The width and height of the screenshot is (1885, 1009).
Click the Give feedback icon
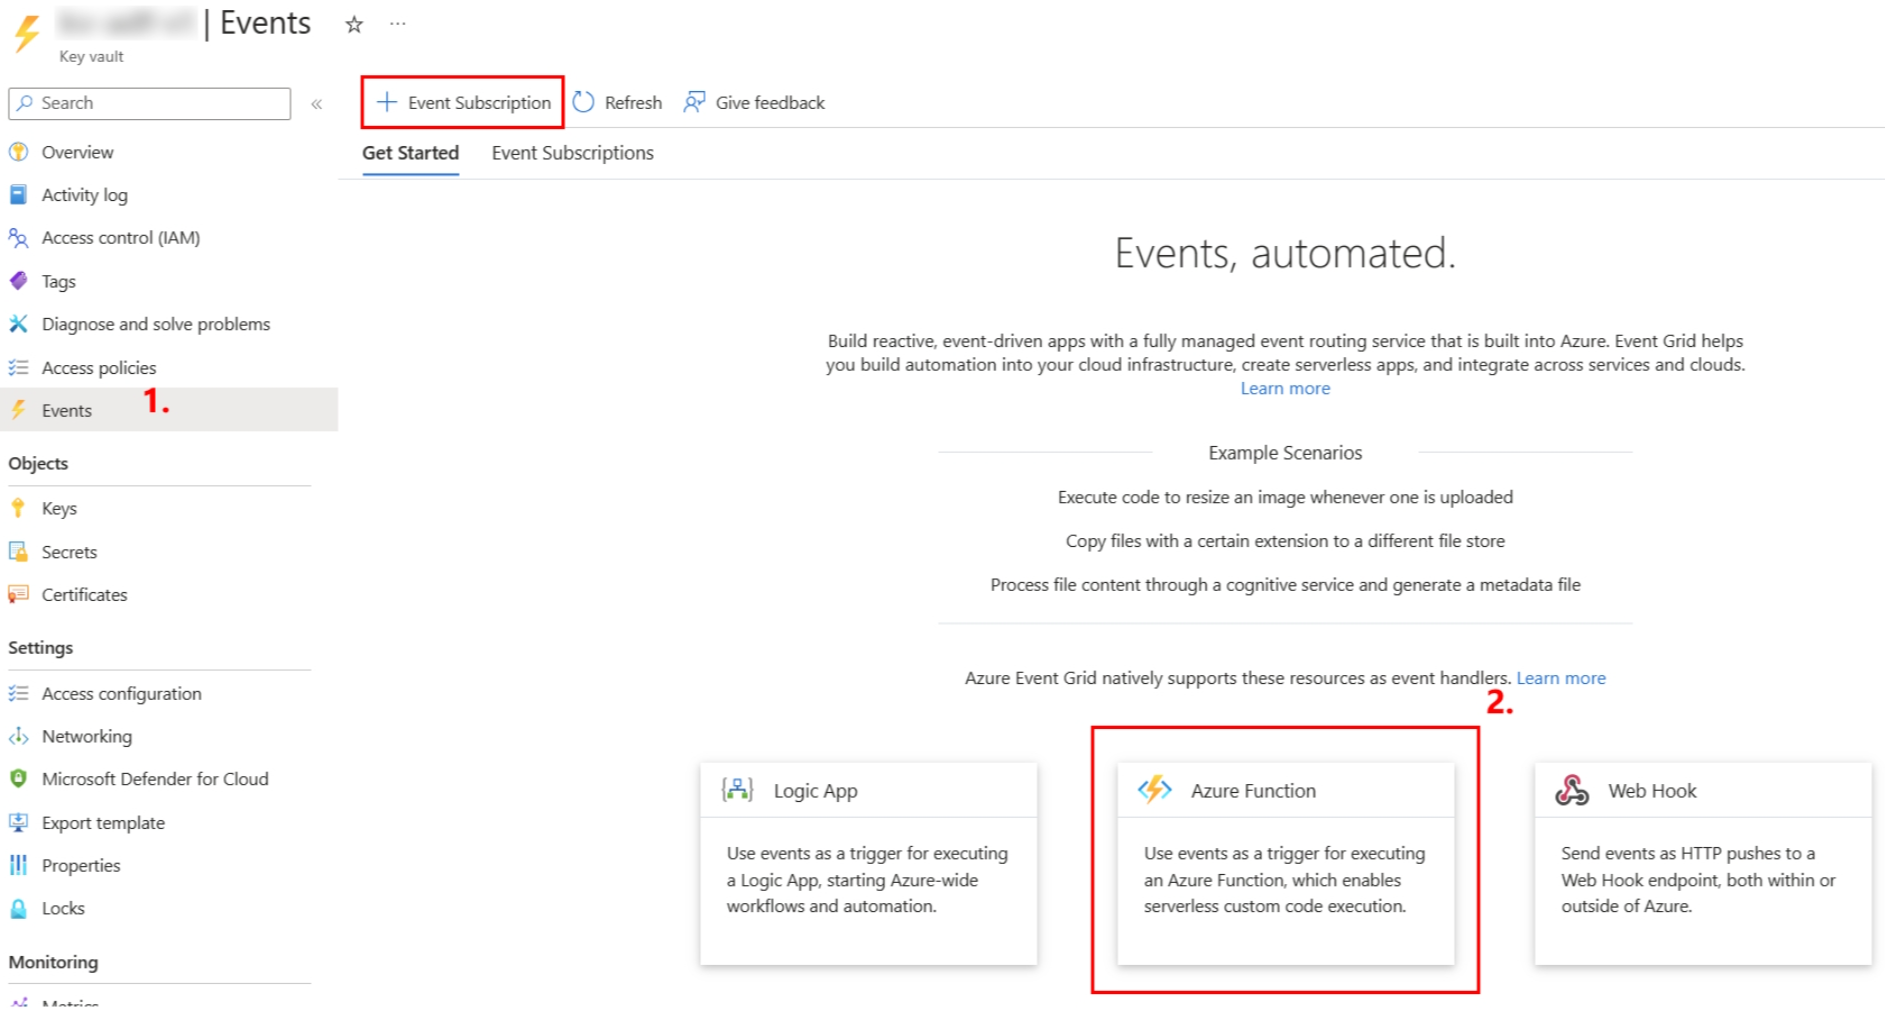coord(694,103)
